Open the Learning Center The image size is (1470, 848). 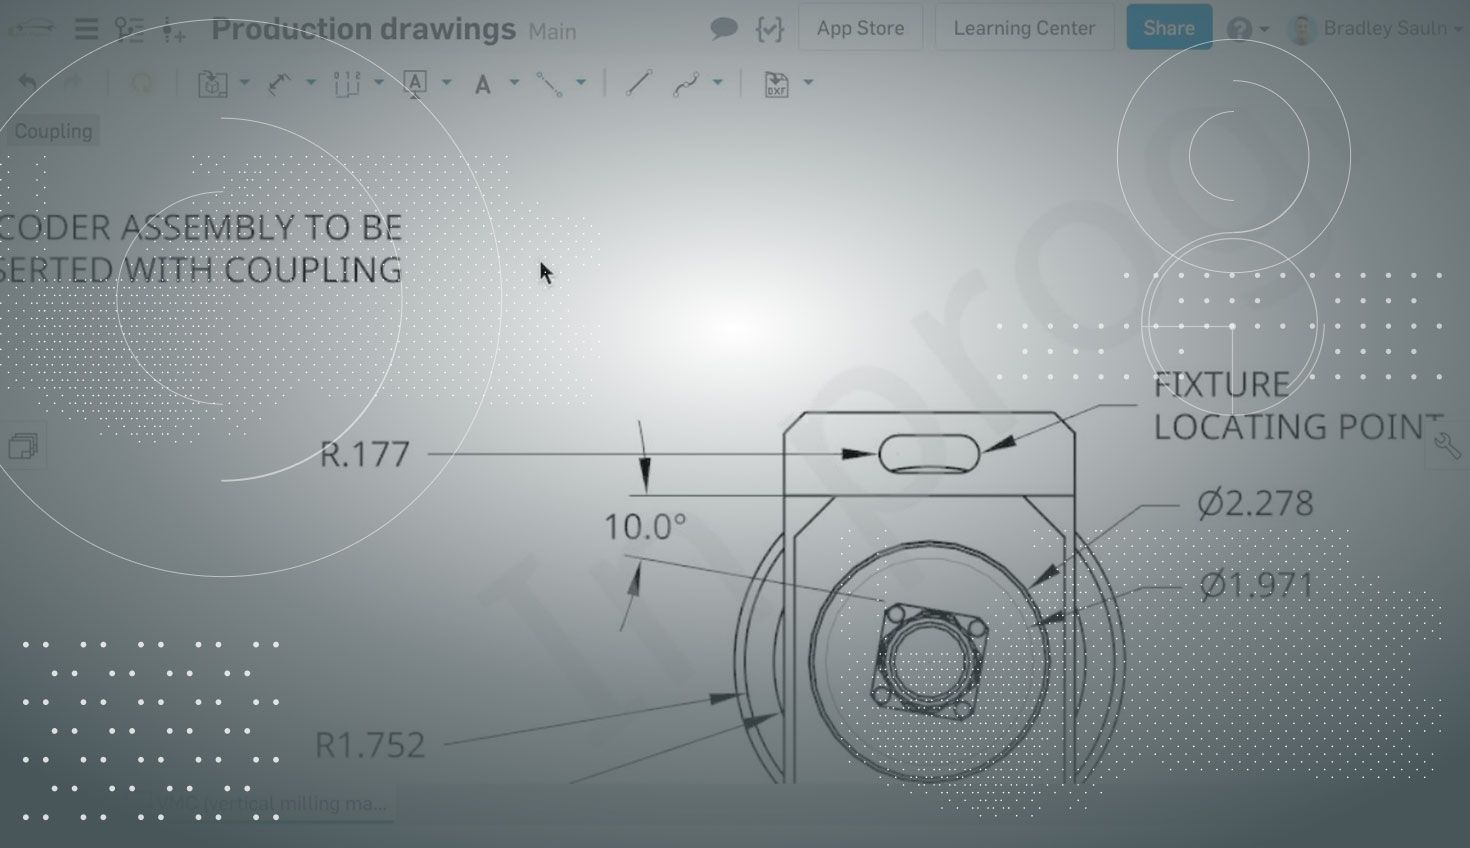[x=1024, y=29]
